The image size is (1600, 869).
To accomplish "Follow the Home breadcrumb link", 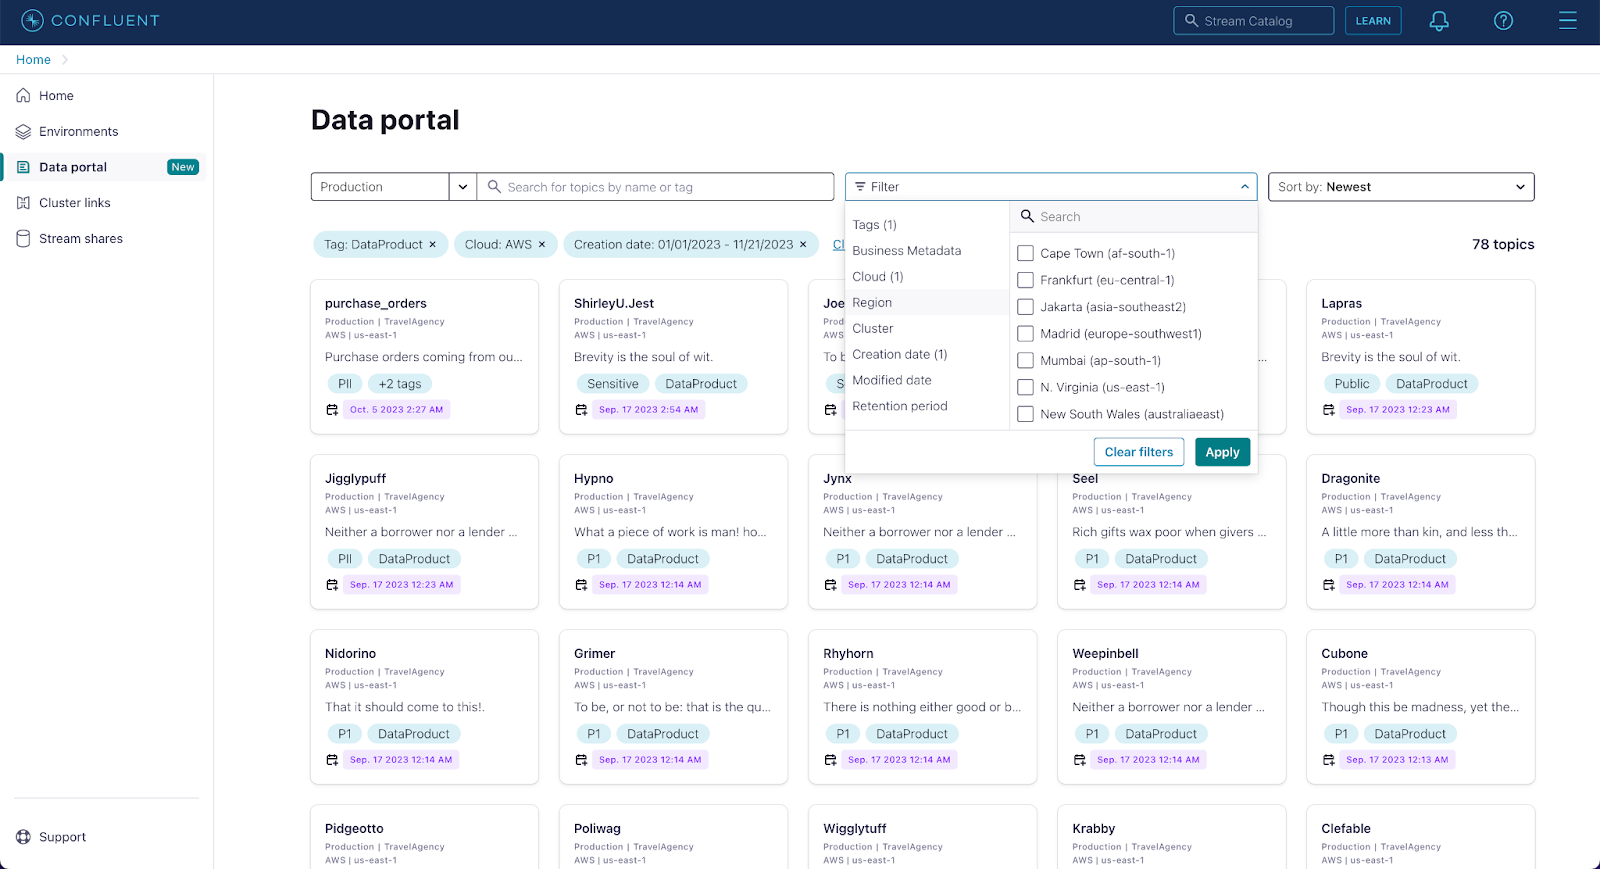I will pos(33,60).
